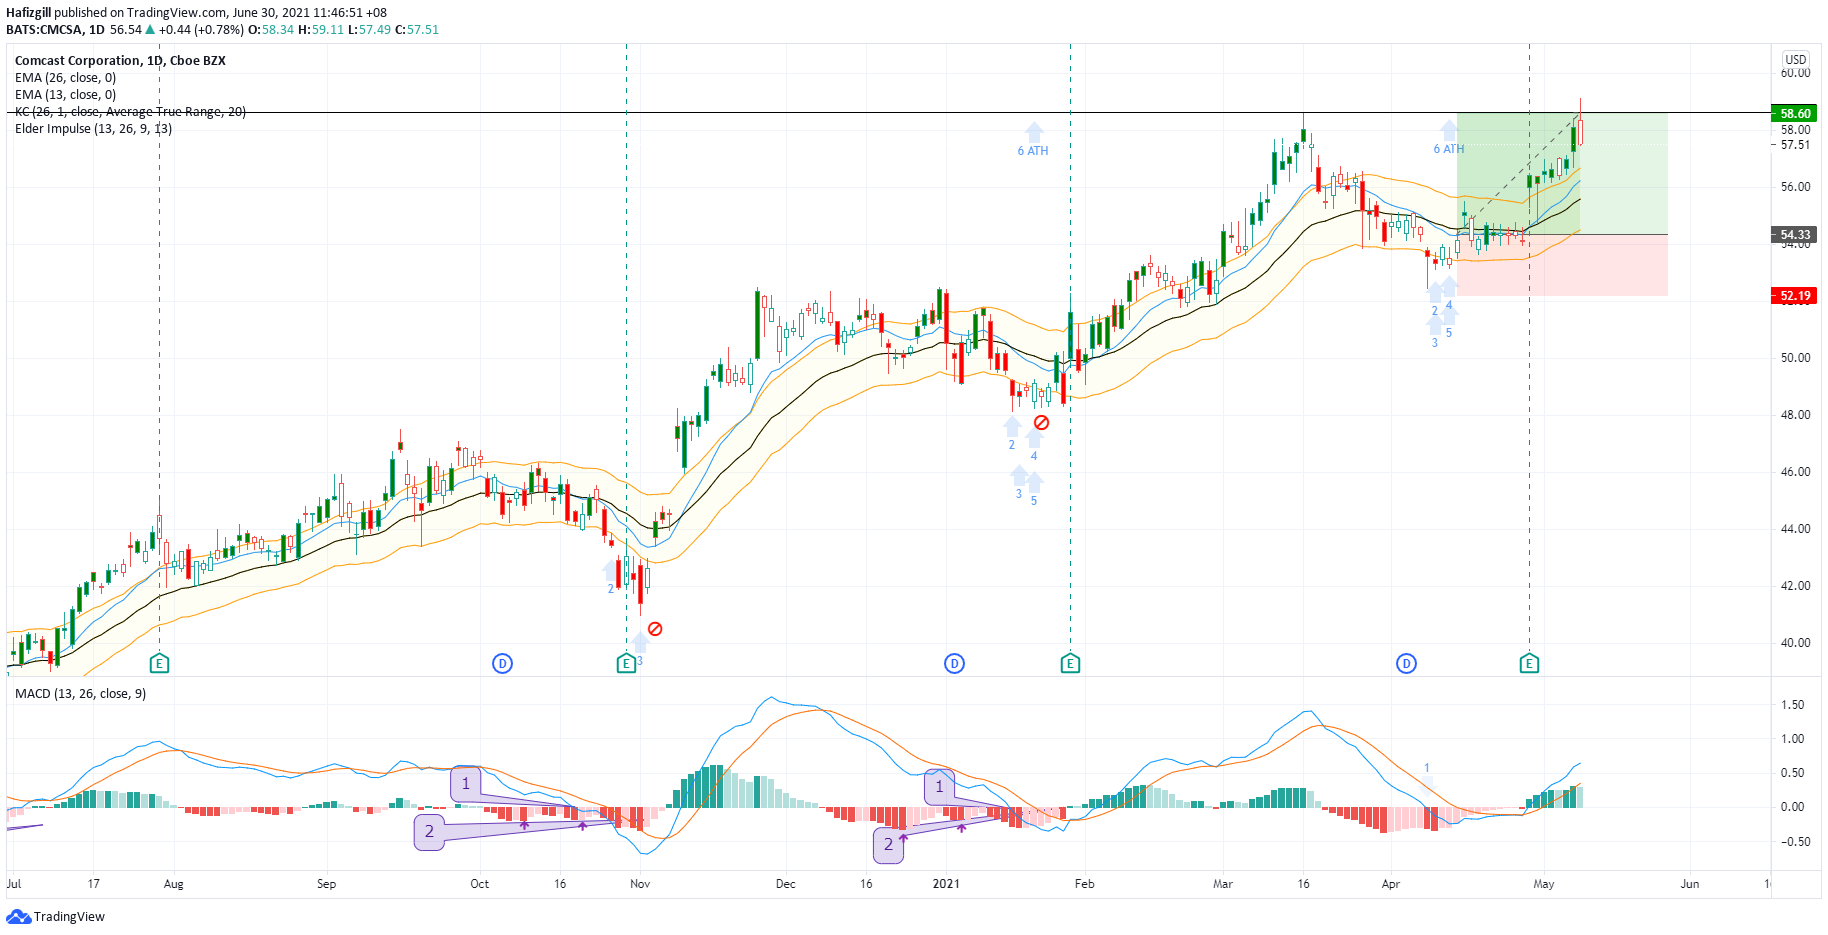This screenshot has width=1828, height=935.
Task: Click 44.00 on the price axis
Action: click(x=1795, y=528)
